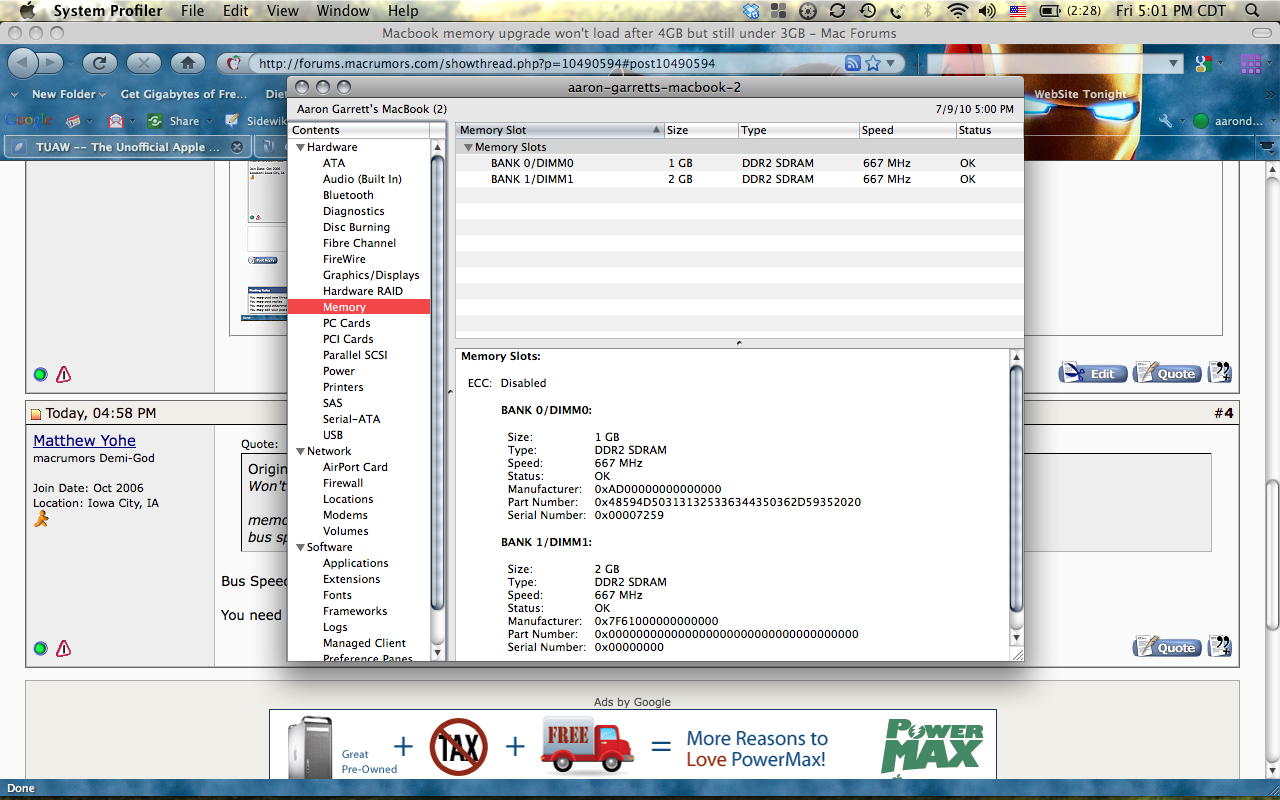The height and width of the screenshot is (800, 1280).
Task: Open the New Folder bookmarks dropdown
Action: (70, 94)
